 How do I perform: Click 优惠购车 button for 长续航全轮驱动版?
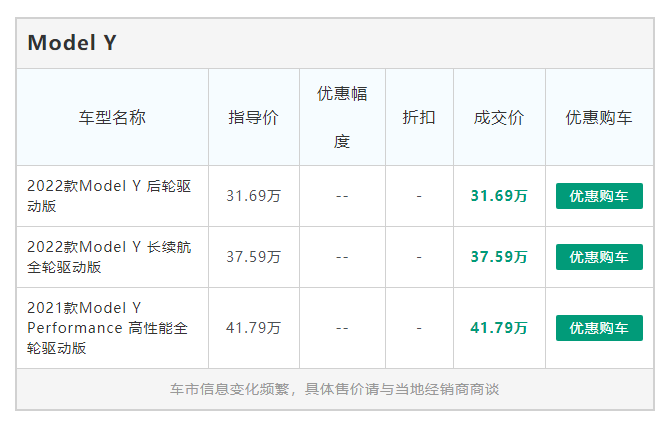click(599, 257)
